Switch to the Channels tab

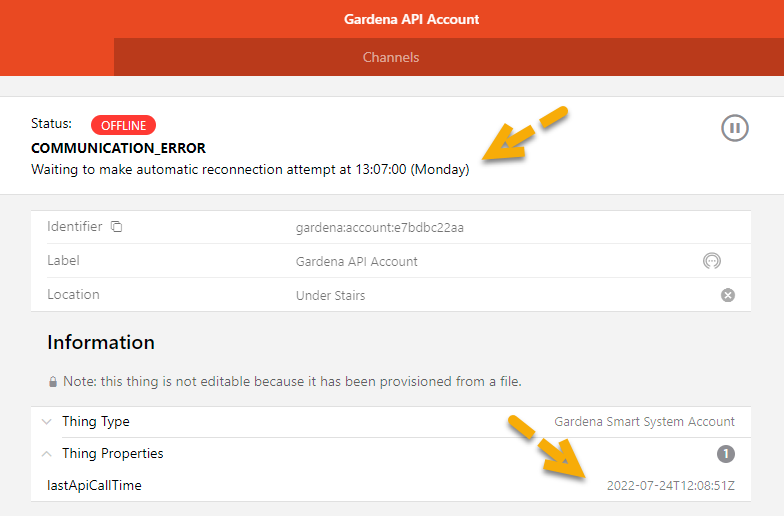pos(391,57)
